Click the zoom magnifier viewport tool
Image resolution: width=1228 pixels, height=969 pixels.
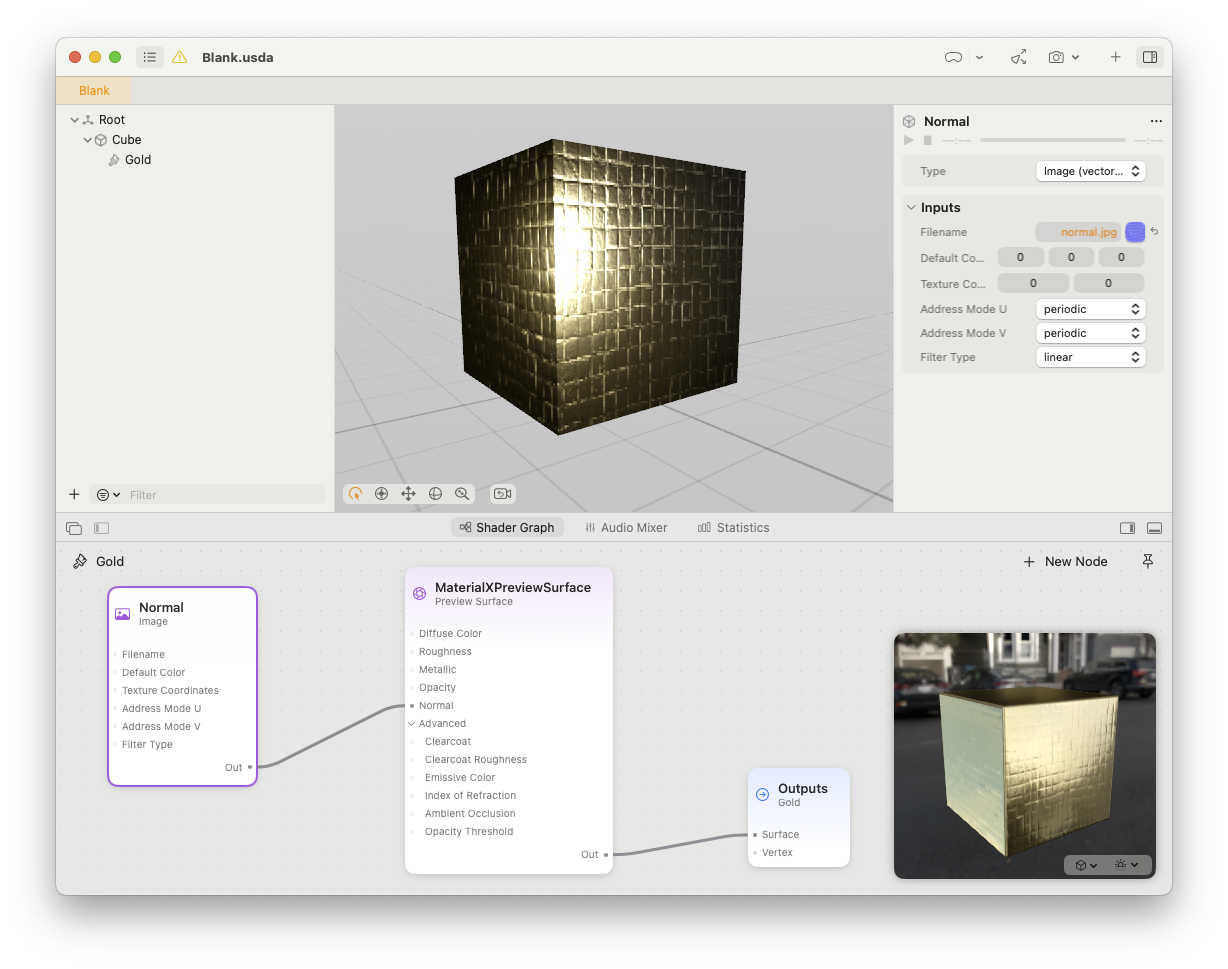tap(462, 494)
